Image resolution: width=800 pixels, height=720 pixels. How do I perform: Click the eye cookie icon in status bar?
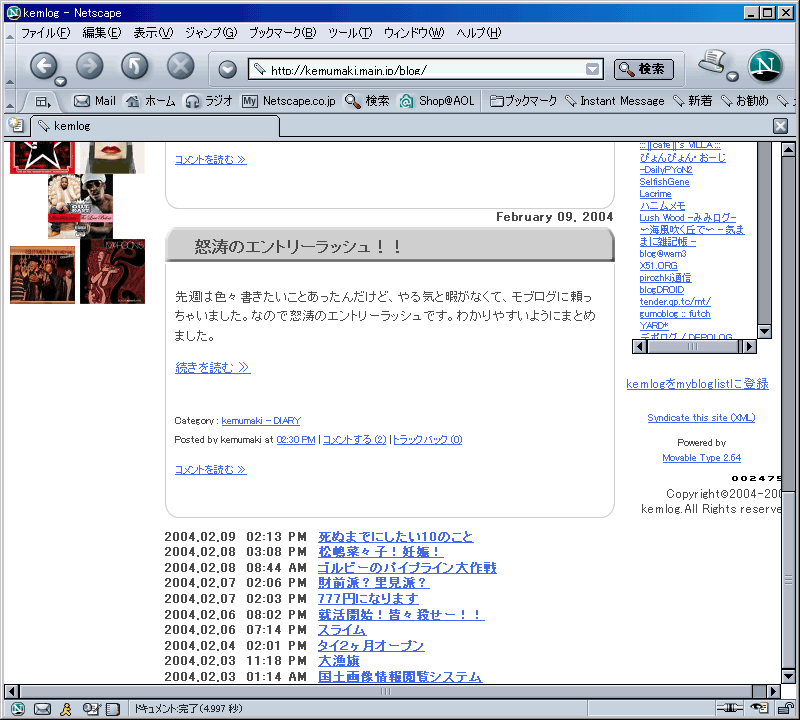click(x=760, y=708)
